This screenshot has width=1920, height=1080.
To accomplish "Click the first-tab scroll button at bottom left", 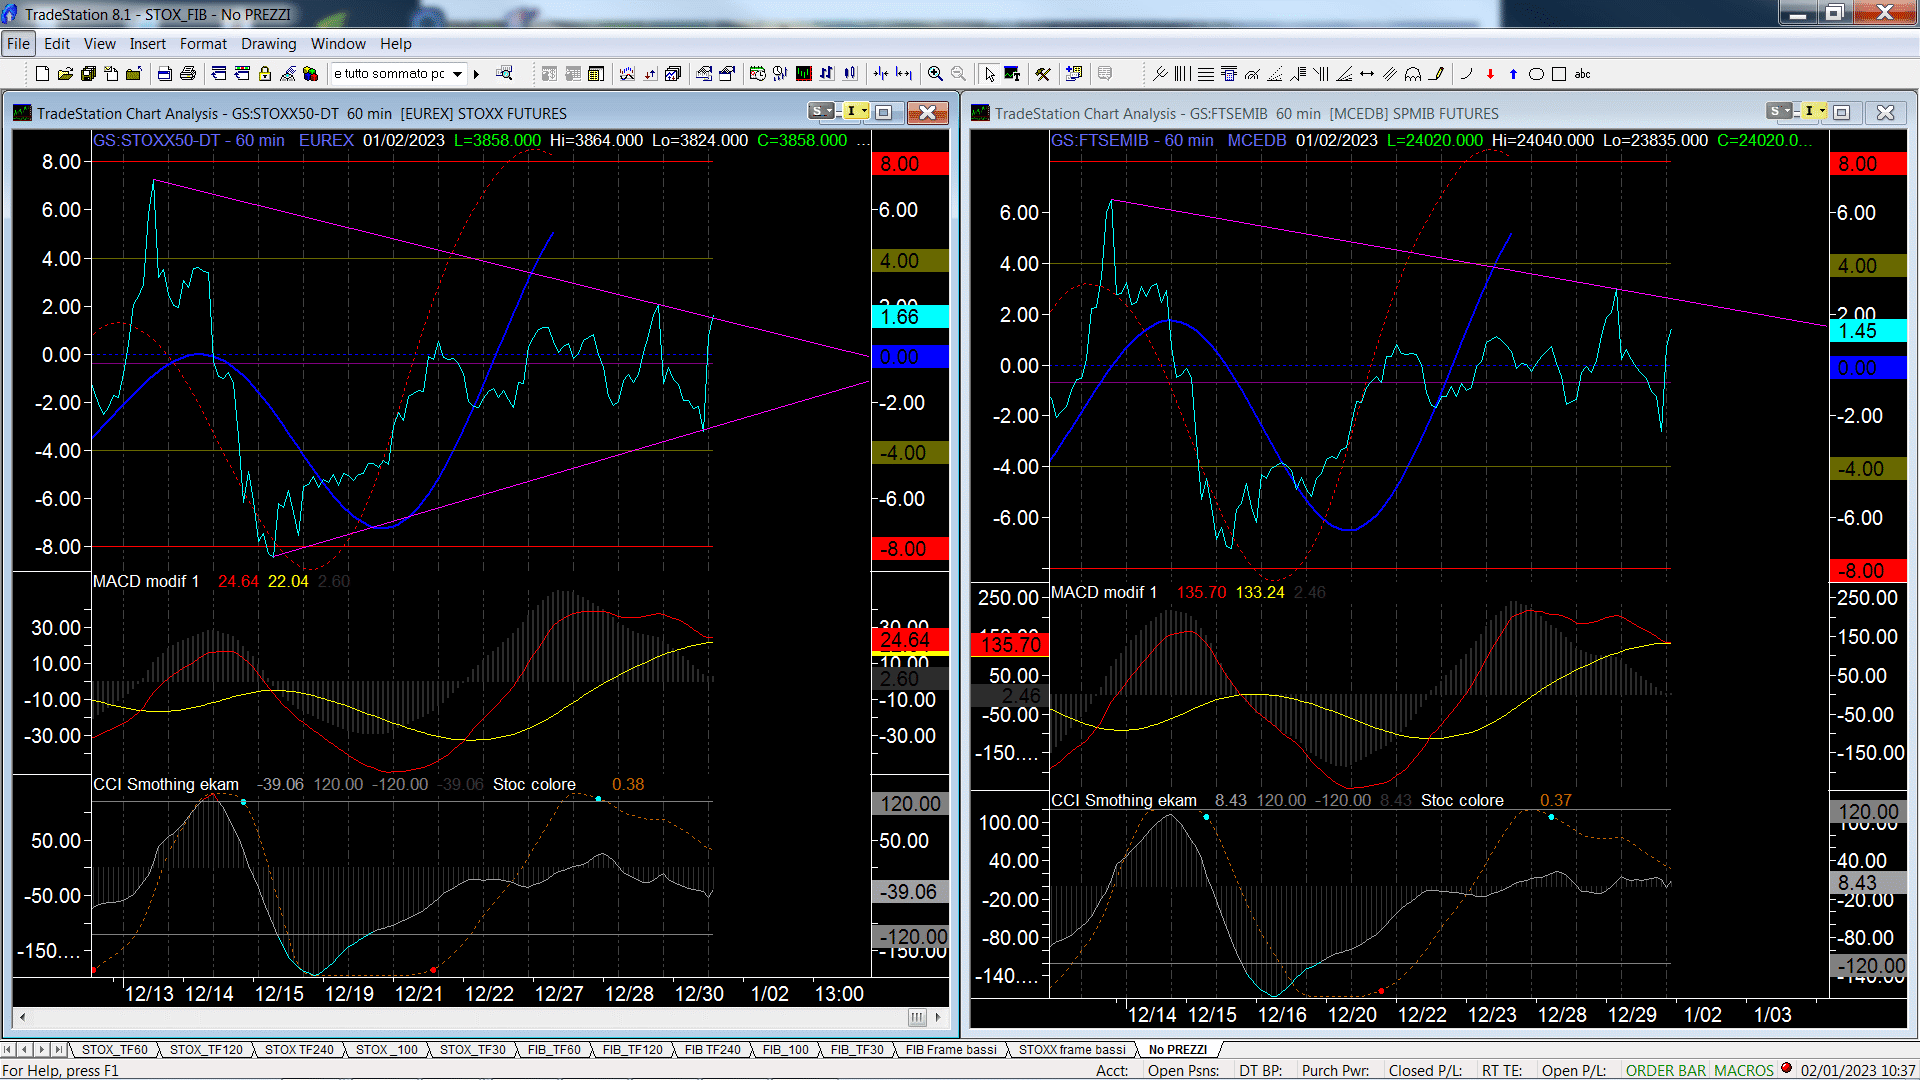I will click(x=8, y=1049).
